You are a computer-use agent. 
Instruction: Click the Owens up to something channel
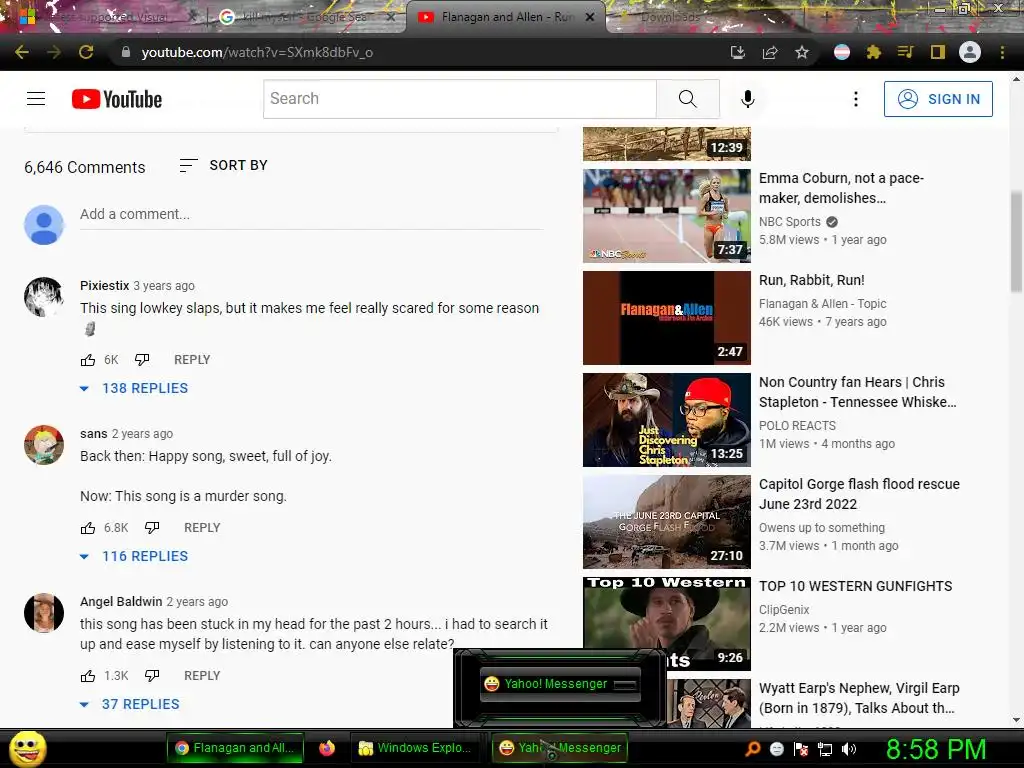coord(822,528)
